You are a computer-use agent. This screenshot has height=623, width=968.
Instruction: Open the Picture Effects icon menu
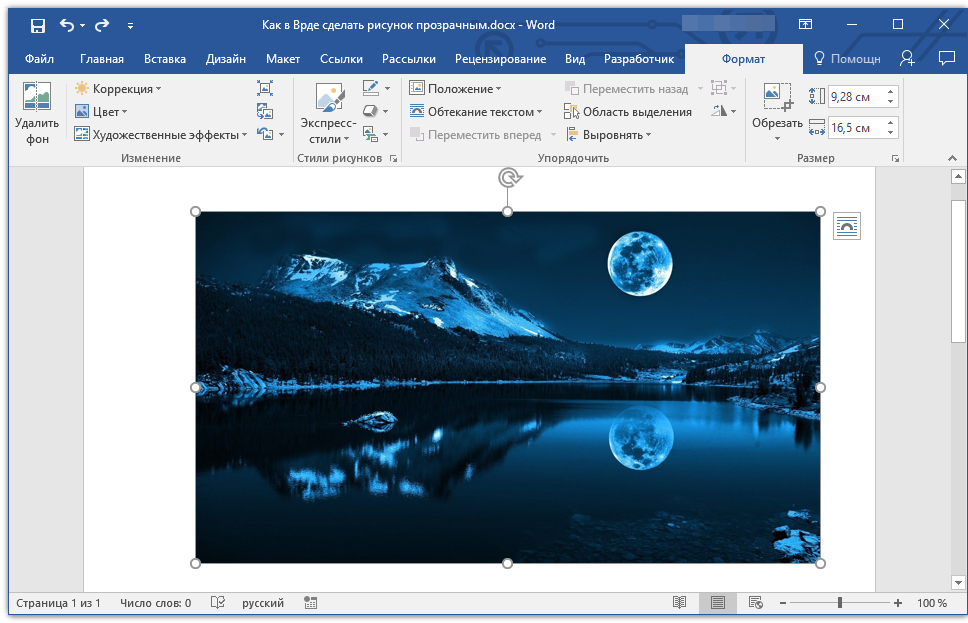tap(371, 111)
